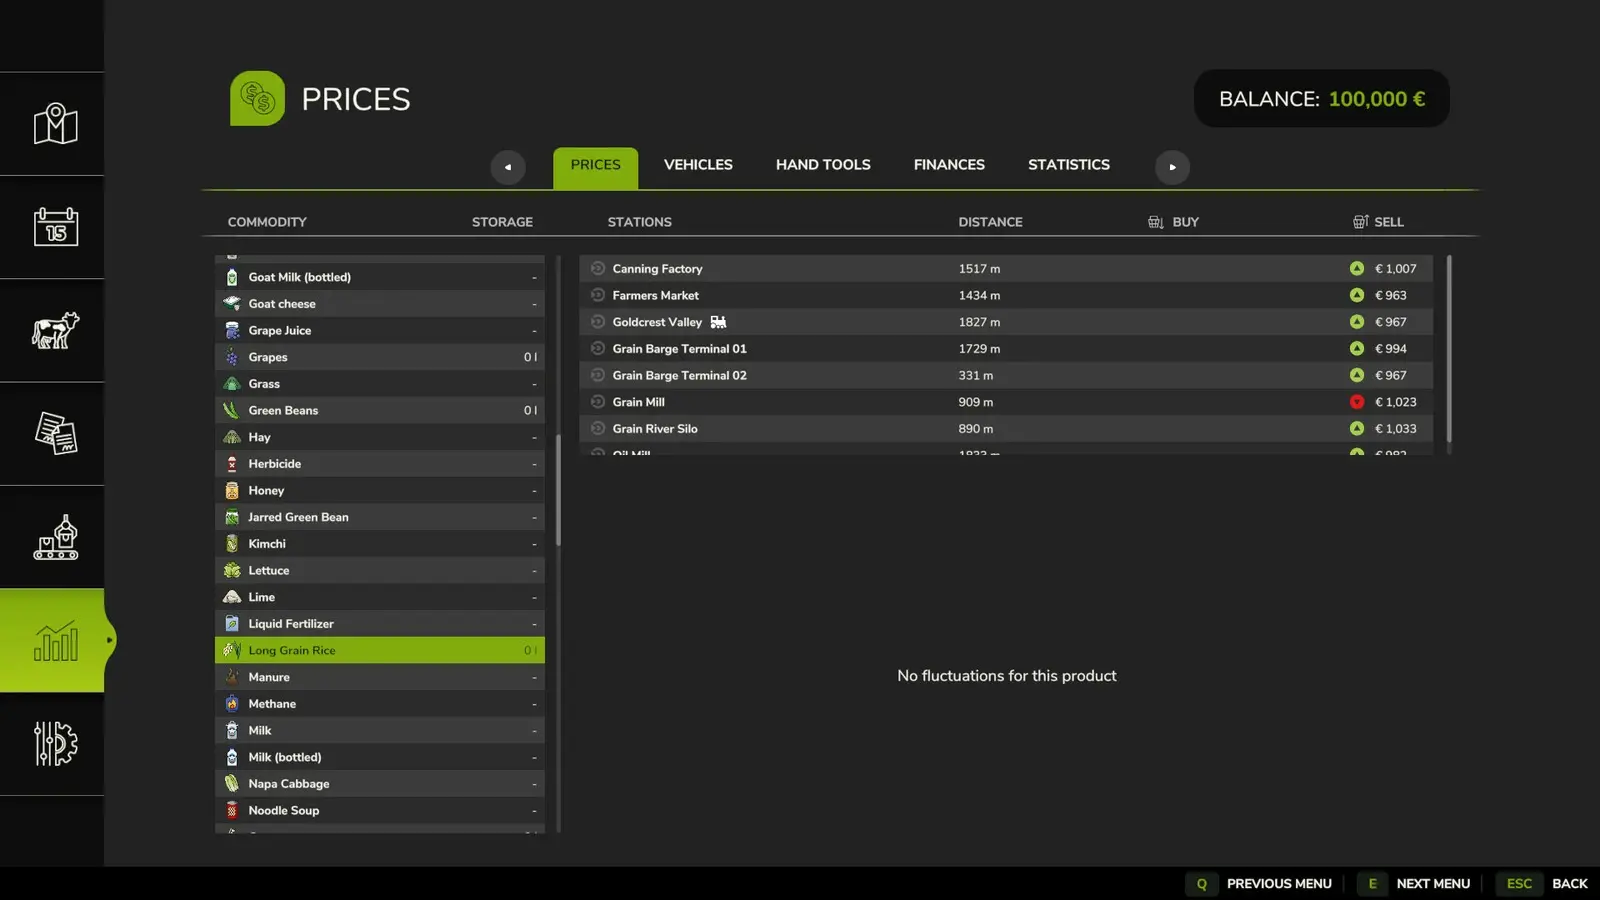Open the contracts documents sidebar icon
1600x900 pixels.
(55, 434)
